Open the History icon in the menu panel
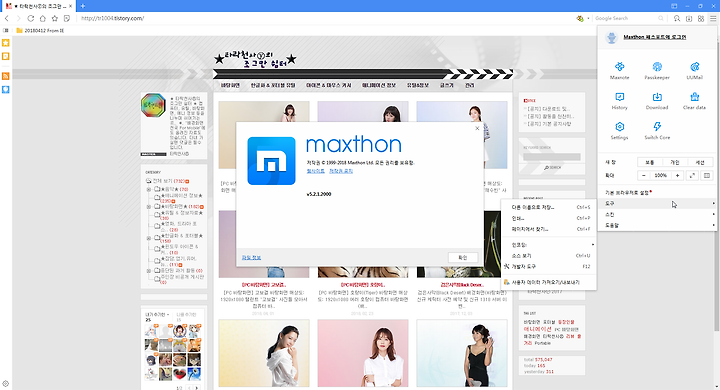 (619, 97)
